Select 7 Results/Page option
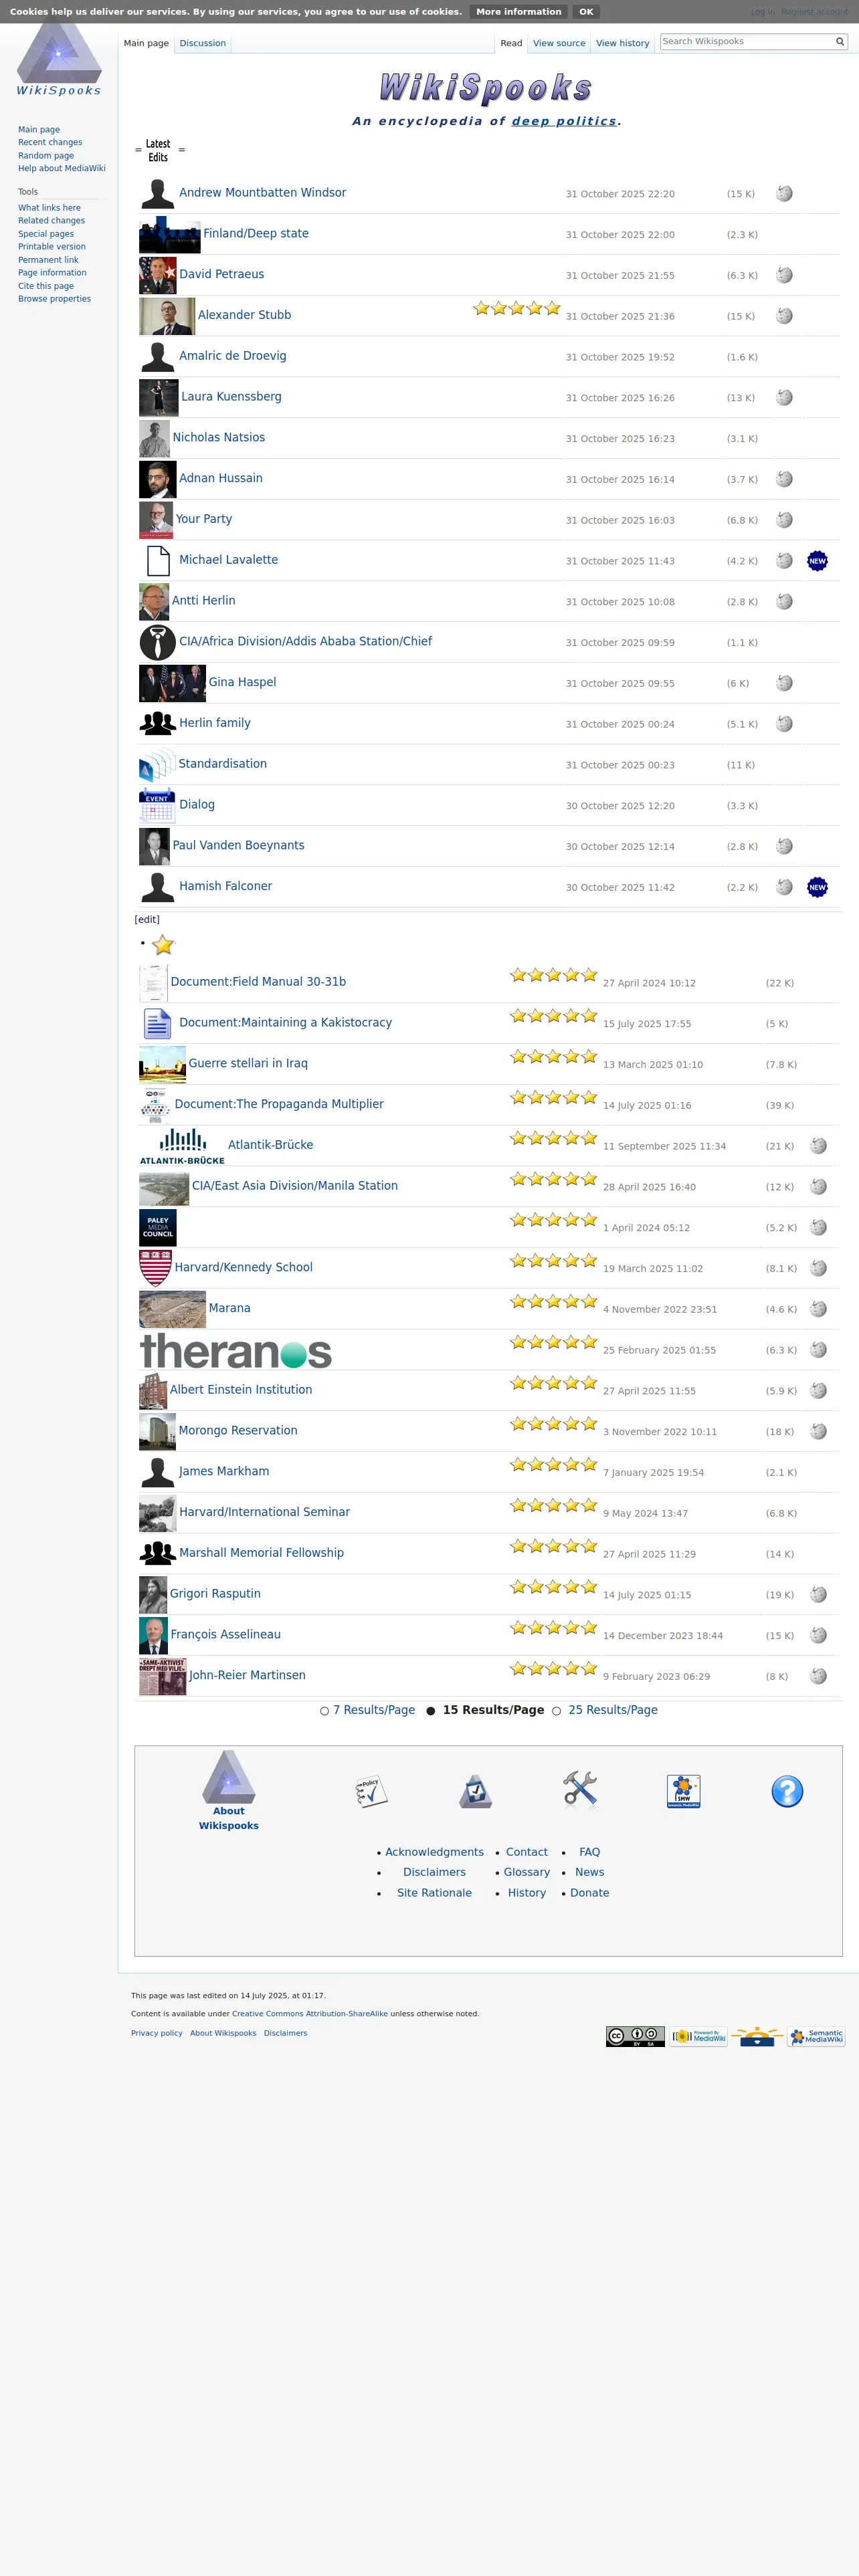 click(374, 1710)
